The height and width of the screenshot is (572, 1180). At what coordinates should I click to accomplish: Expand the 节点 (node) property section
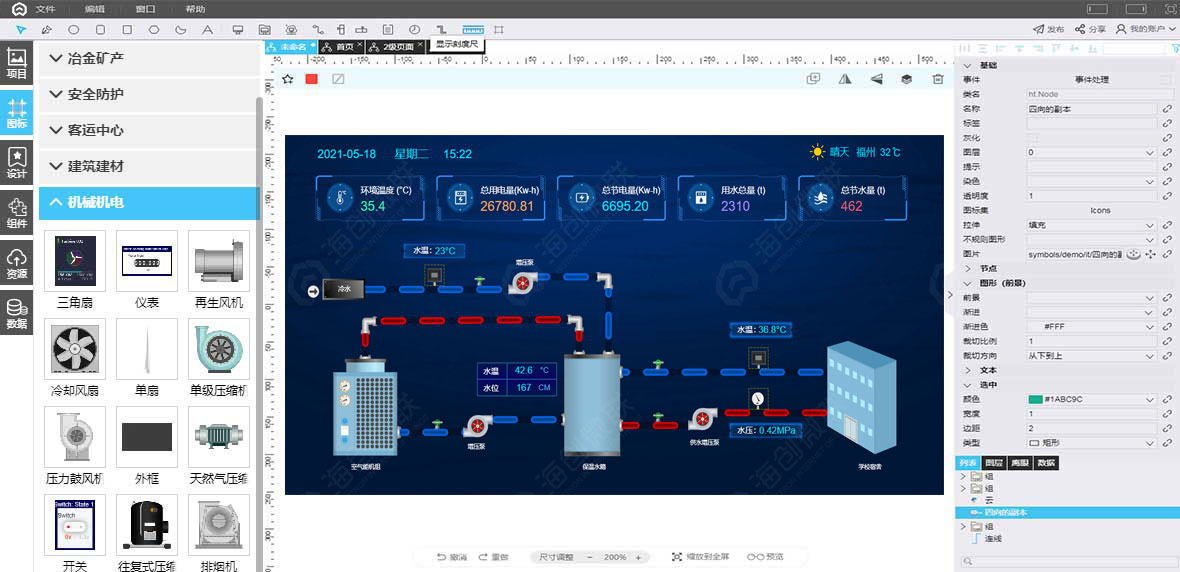[x=968, y=269]
